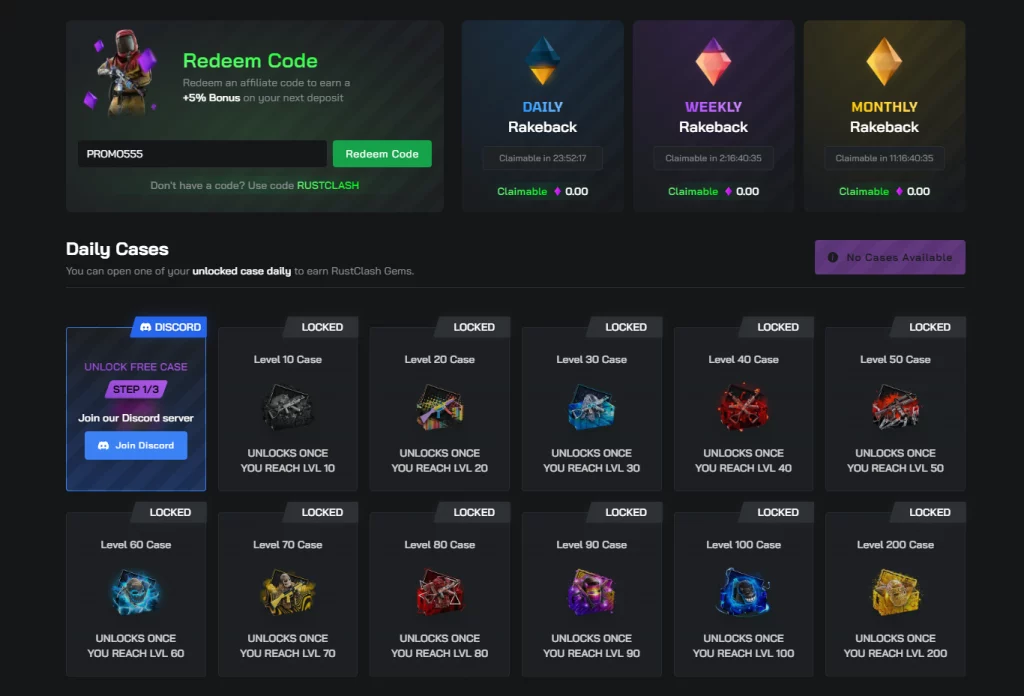Open the Level 100 Case
Viewport: 1024px width, 696px height.
click(743, 593)
